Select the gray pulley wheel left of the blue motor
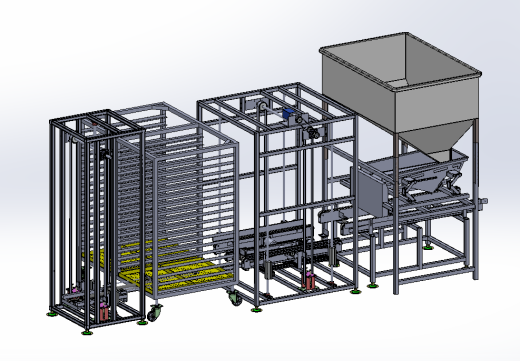The image size is (520, 361). (262, 107)
